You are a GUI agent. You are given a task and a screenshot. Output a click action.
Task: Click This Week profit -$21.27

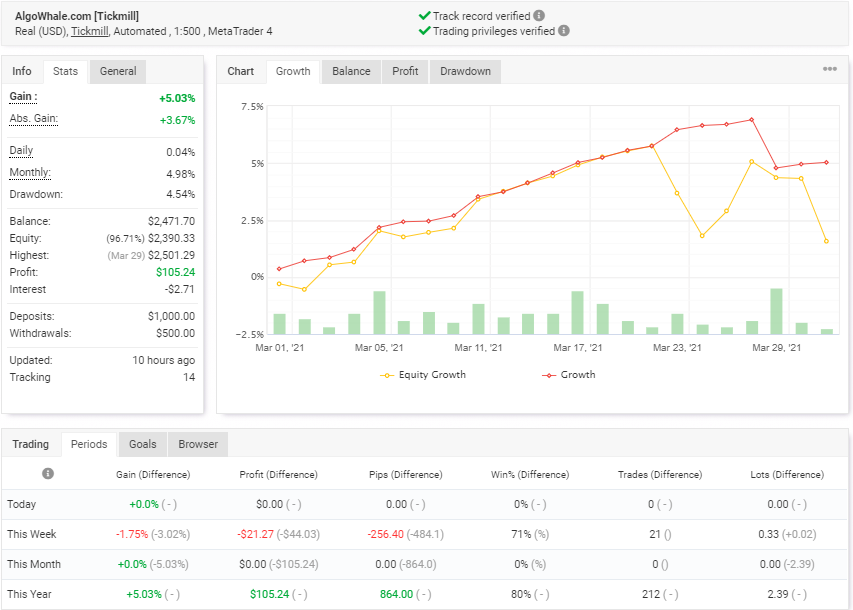point(255,534)
